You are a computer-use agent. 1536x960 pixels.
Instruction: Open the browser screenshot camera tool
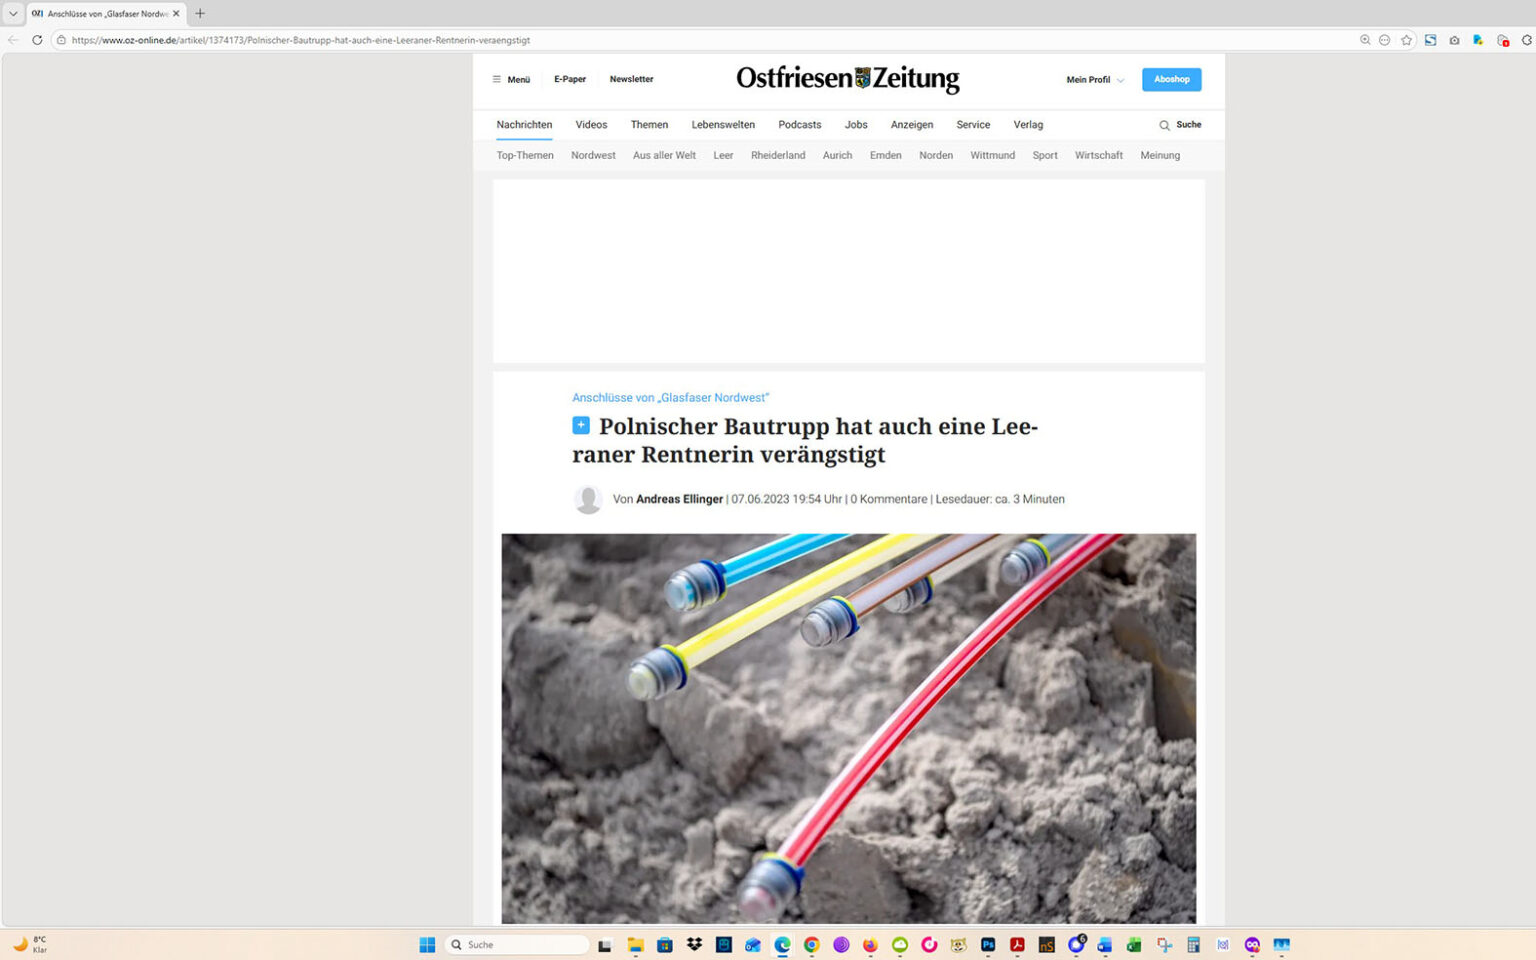click(x=1454, y=40)
